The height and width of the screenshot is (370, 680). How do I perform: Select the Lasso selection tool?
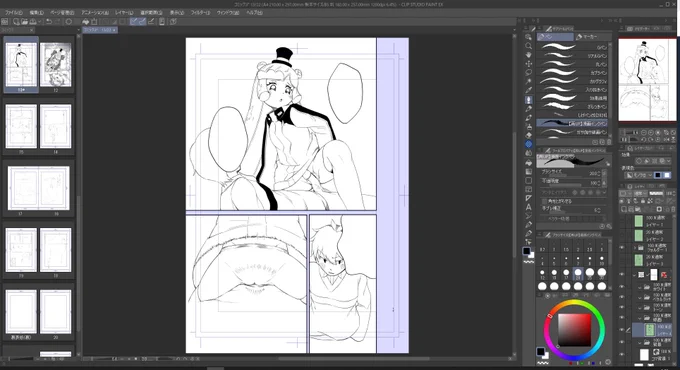(528, 72)
